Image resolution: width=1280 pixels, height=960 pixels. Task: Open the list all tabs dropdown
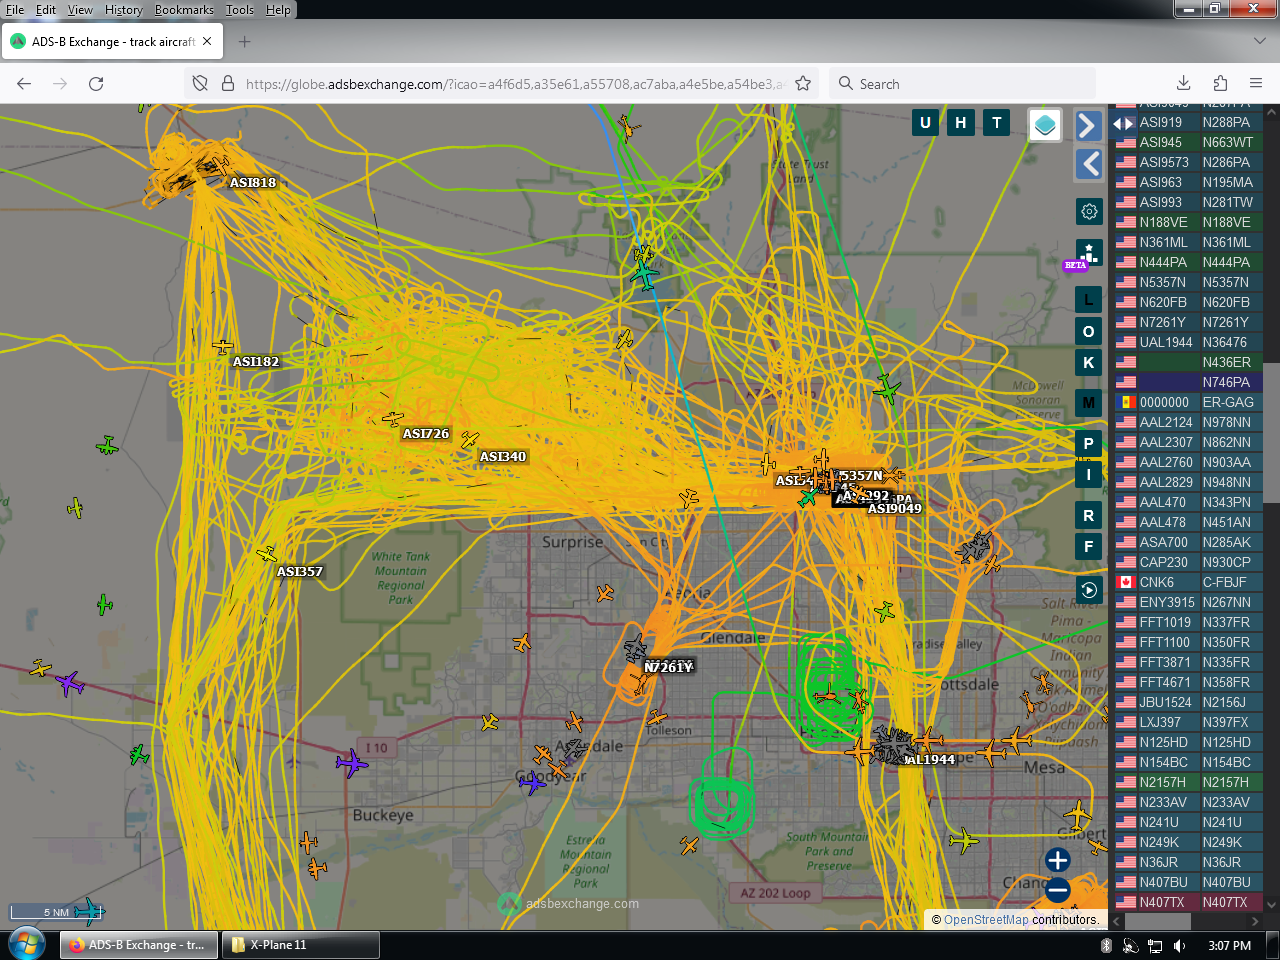click(x=1259, y=42)
